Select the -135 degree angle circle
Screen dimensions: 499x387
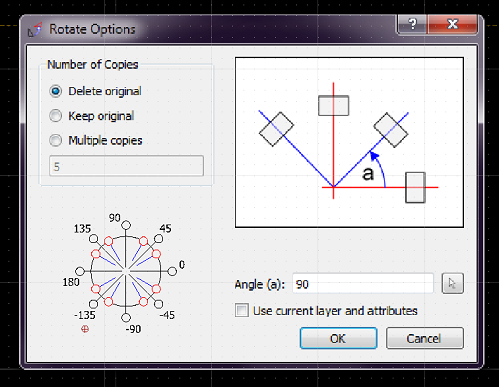[x=93, y=304]
